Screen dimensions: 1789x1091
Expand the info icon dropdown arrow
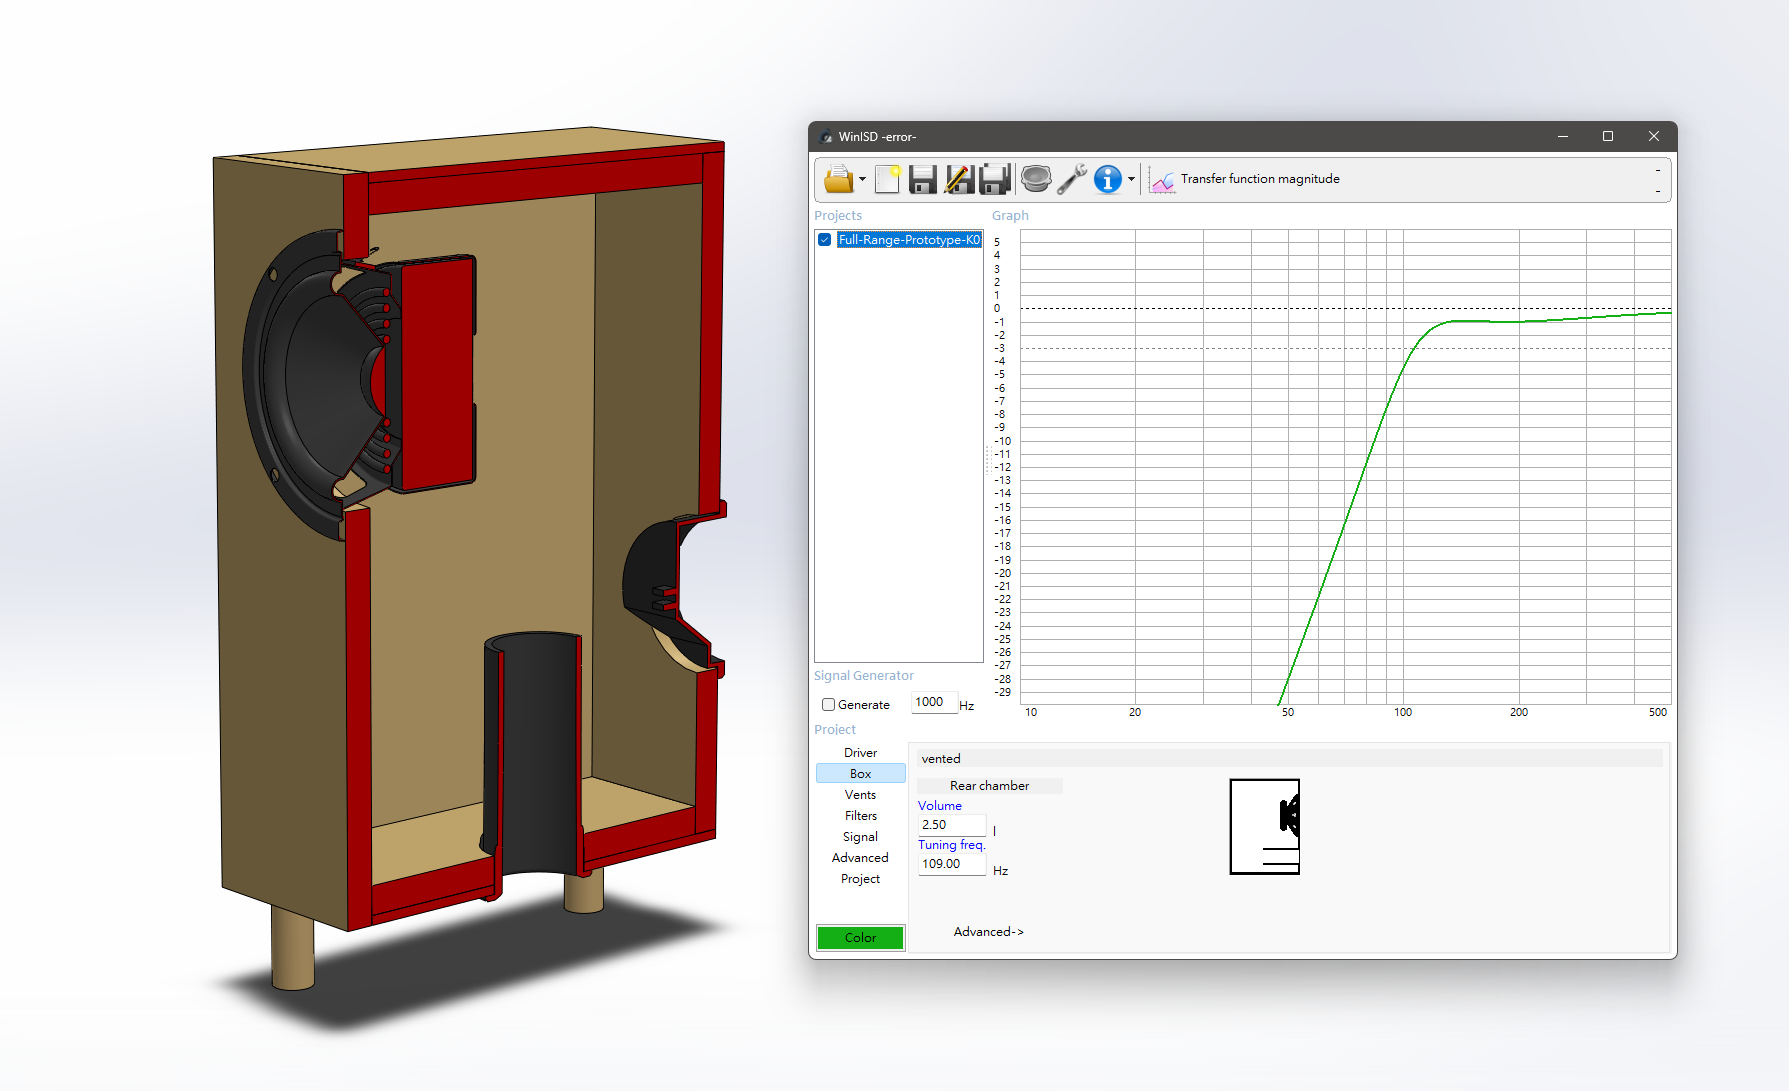pyautogui.click(x=1131, y=180)
